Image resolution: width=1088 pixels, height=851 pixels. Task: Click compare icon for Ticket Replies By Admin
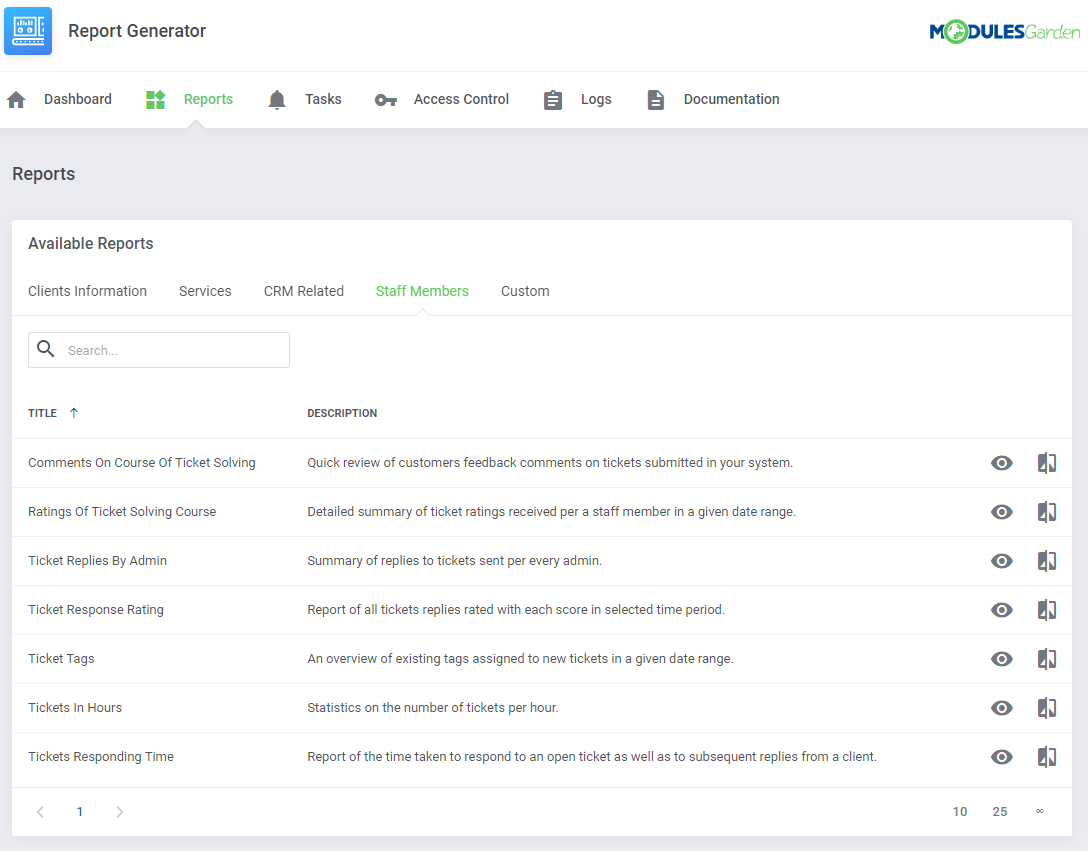[x=1046, y=561]
